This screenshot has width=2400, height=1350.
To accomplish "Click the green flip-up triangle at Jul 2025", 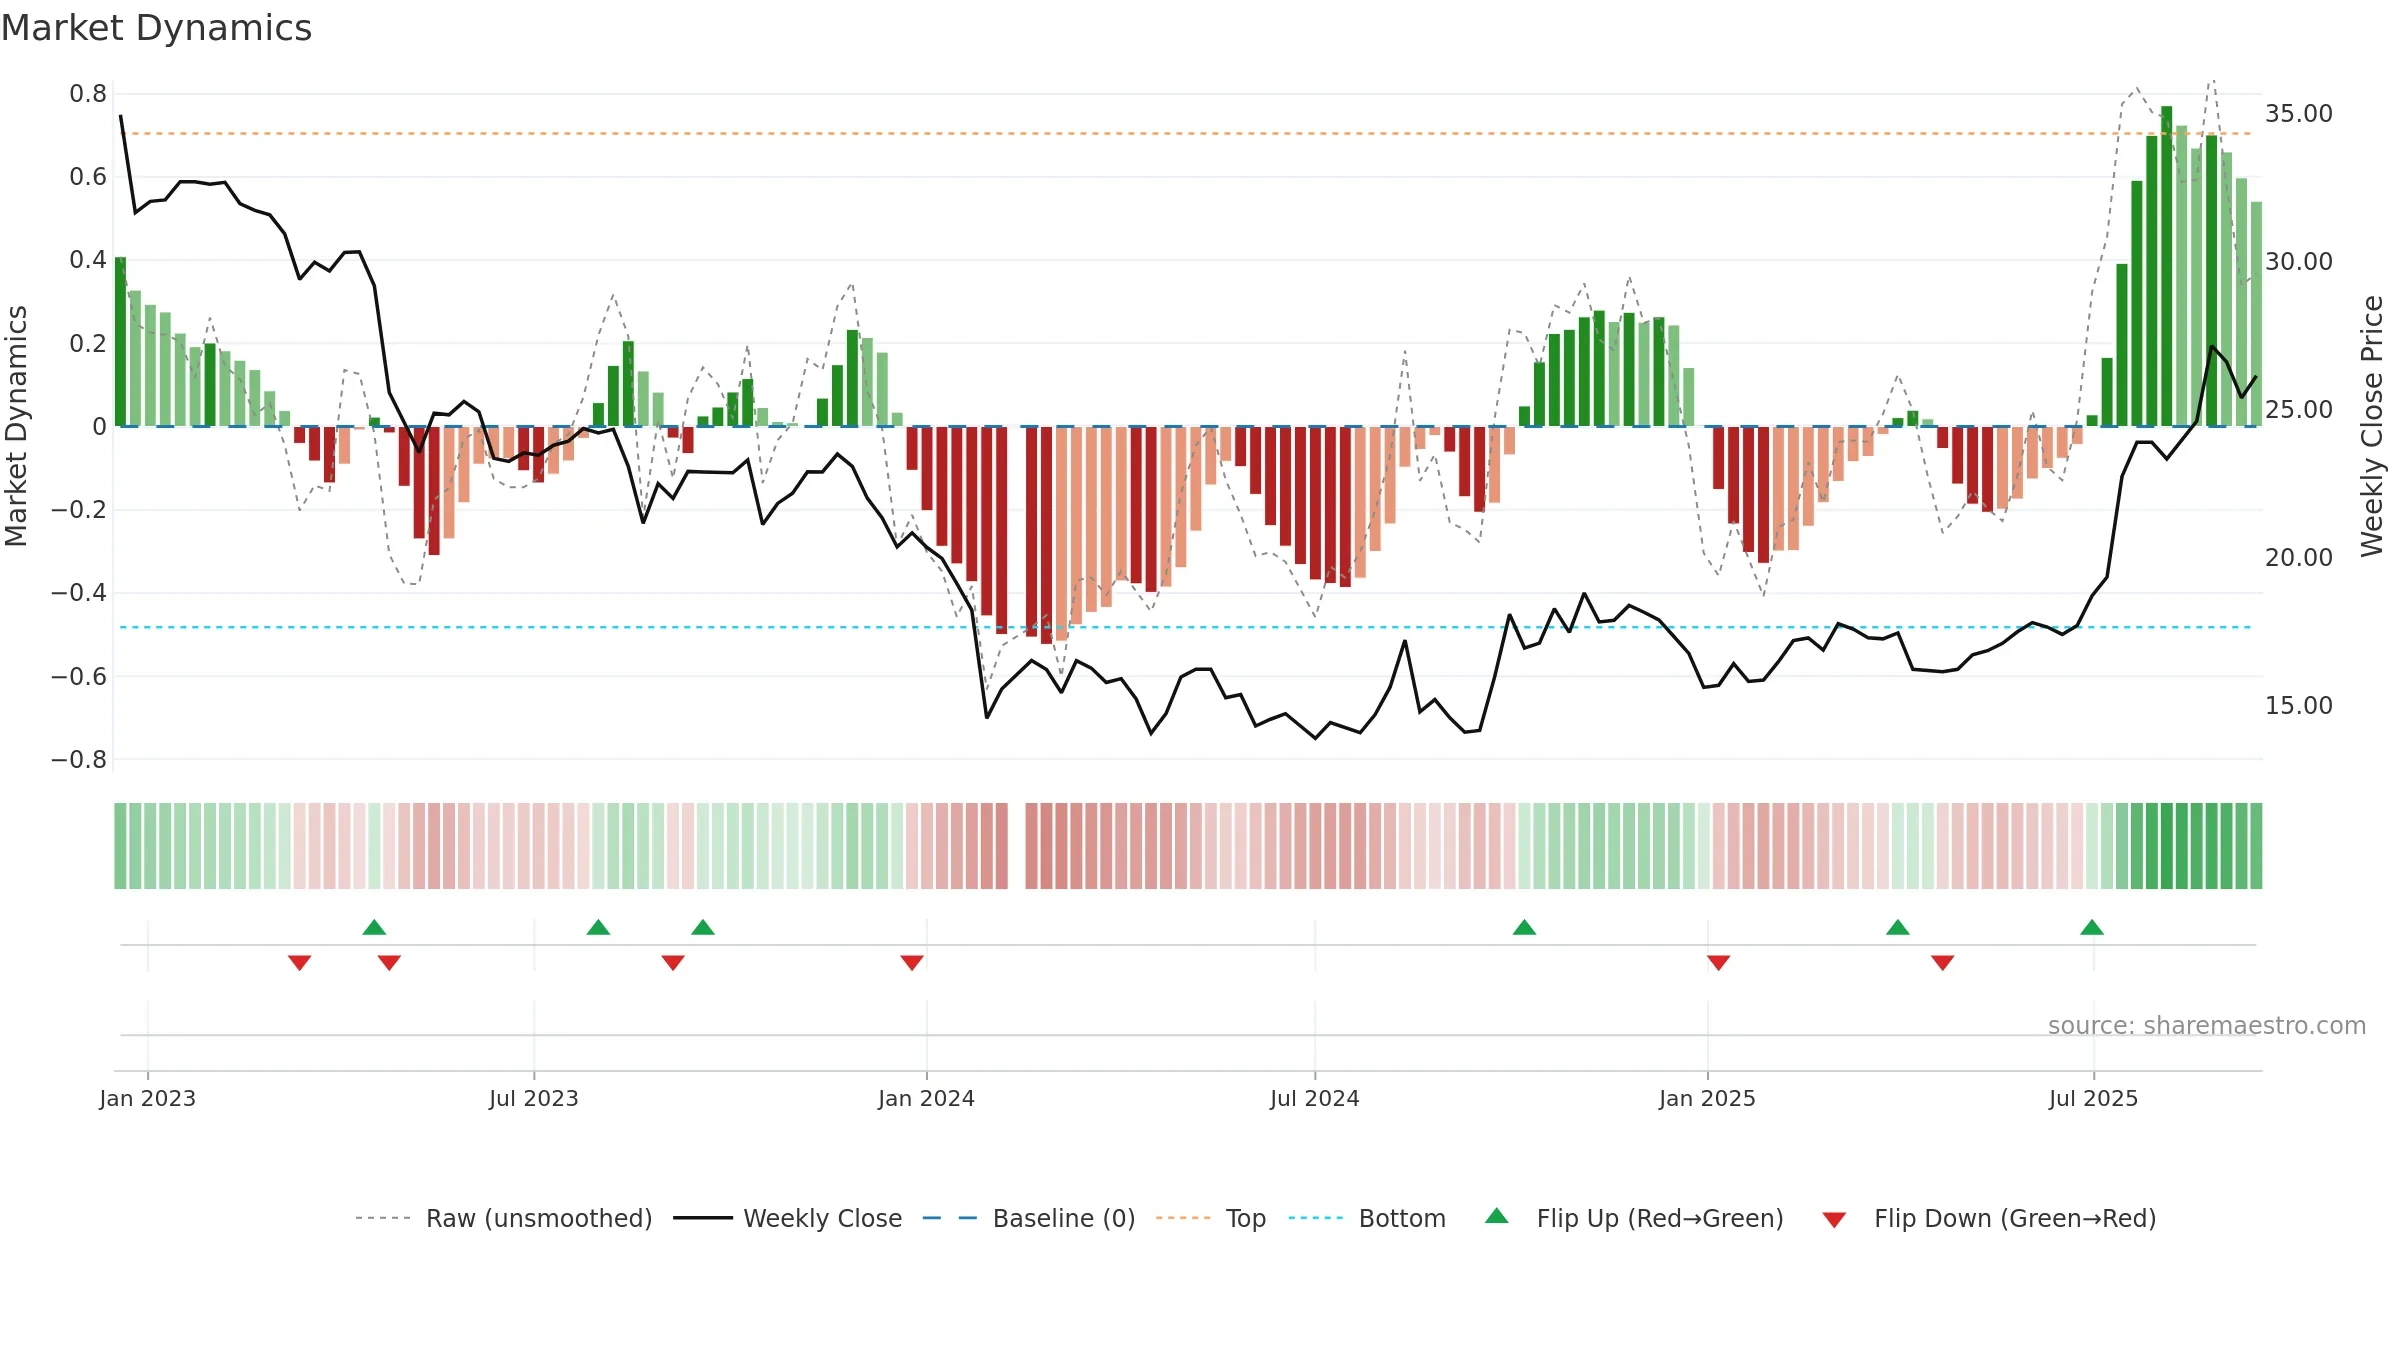I will [x=2092, y=927].
